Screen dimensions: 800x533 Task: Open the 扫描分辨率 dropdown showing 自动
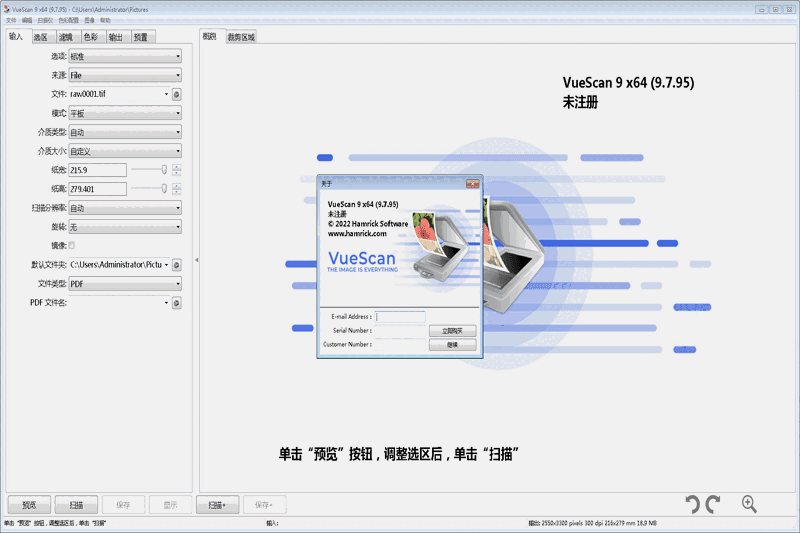tap(125, 208)
